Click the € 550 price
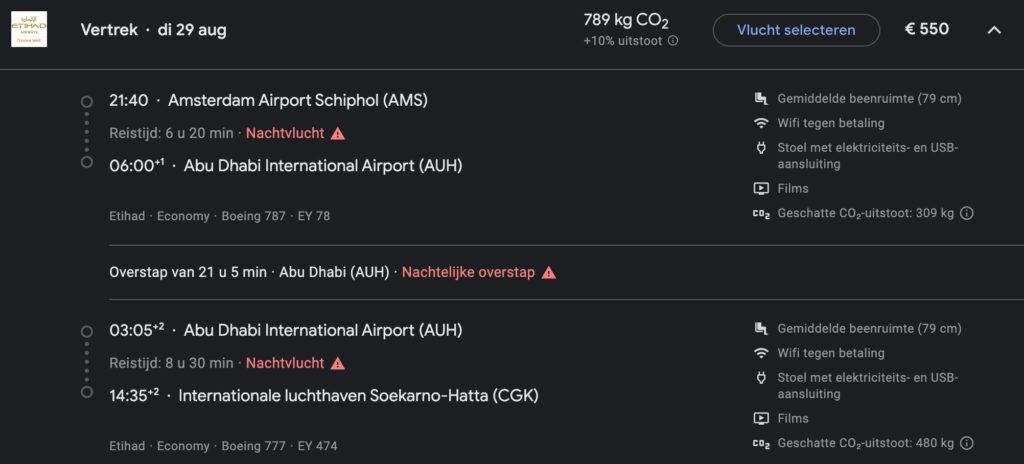Image resolution: width=1024 pixels, height=464 pixels. pos(926,29)
